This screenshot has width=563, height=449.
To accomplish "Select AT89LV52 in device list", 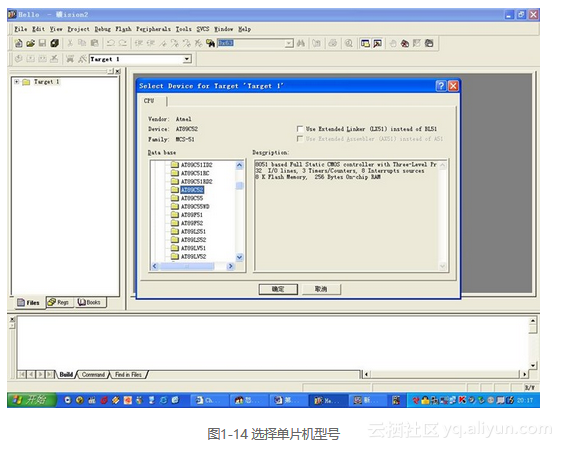I will [193, 257].
